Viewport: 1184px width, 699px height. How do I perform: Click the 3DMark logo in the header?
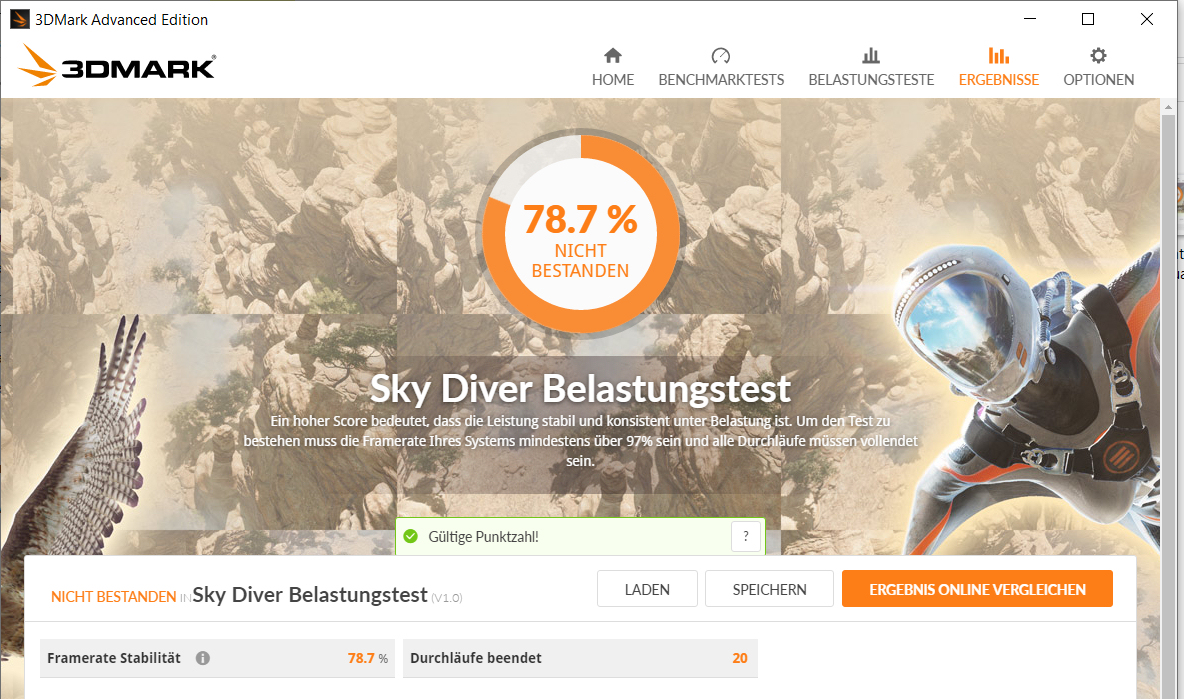tap(117, 65)
